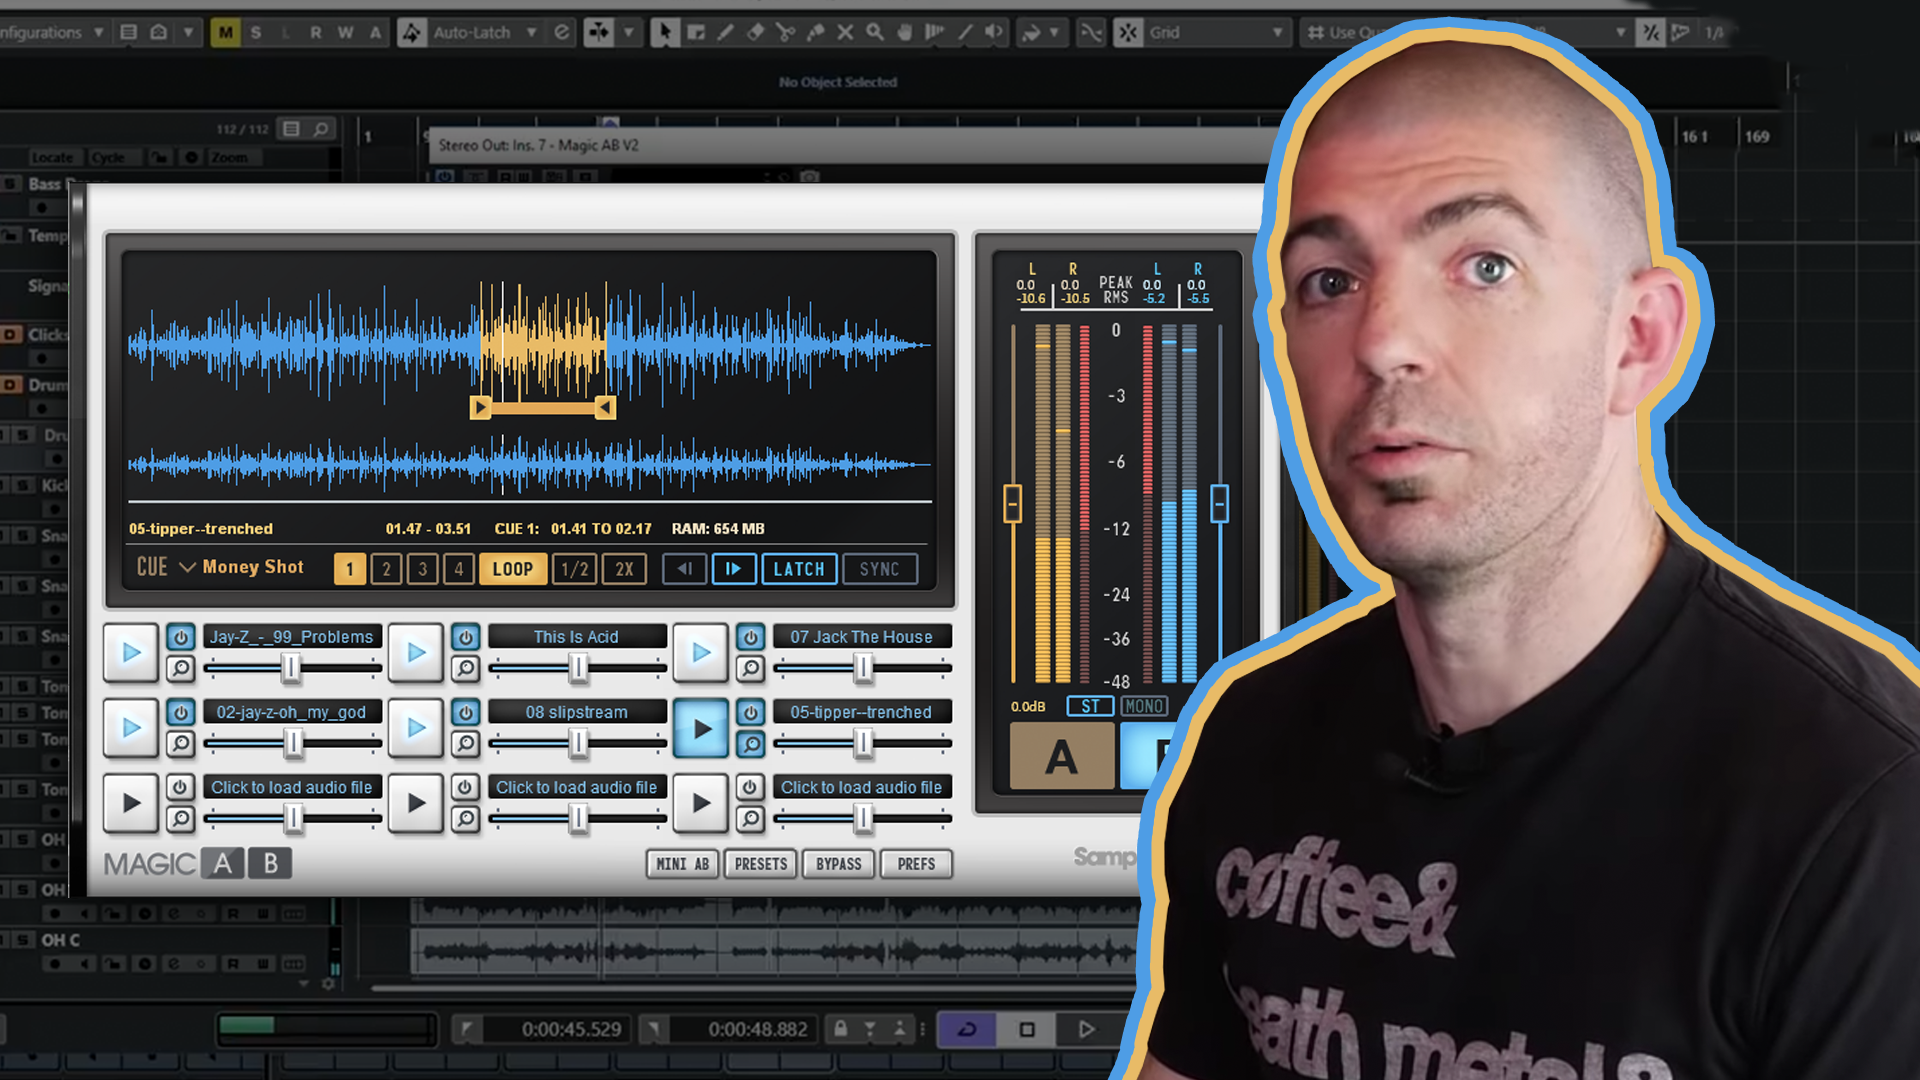
Task: Zoom waveform for This Is Acid slot
Action: 465,668
